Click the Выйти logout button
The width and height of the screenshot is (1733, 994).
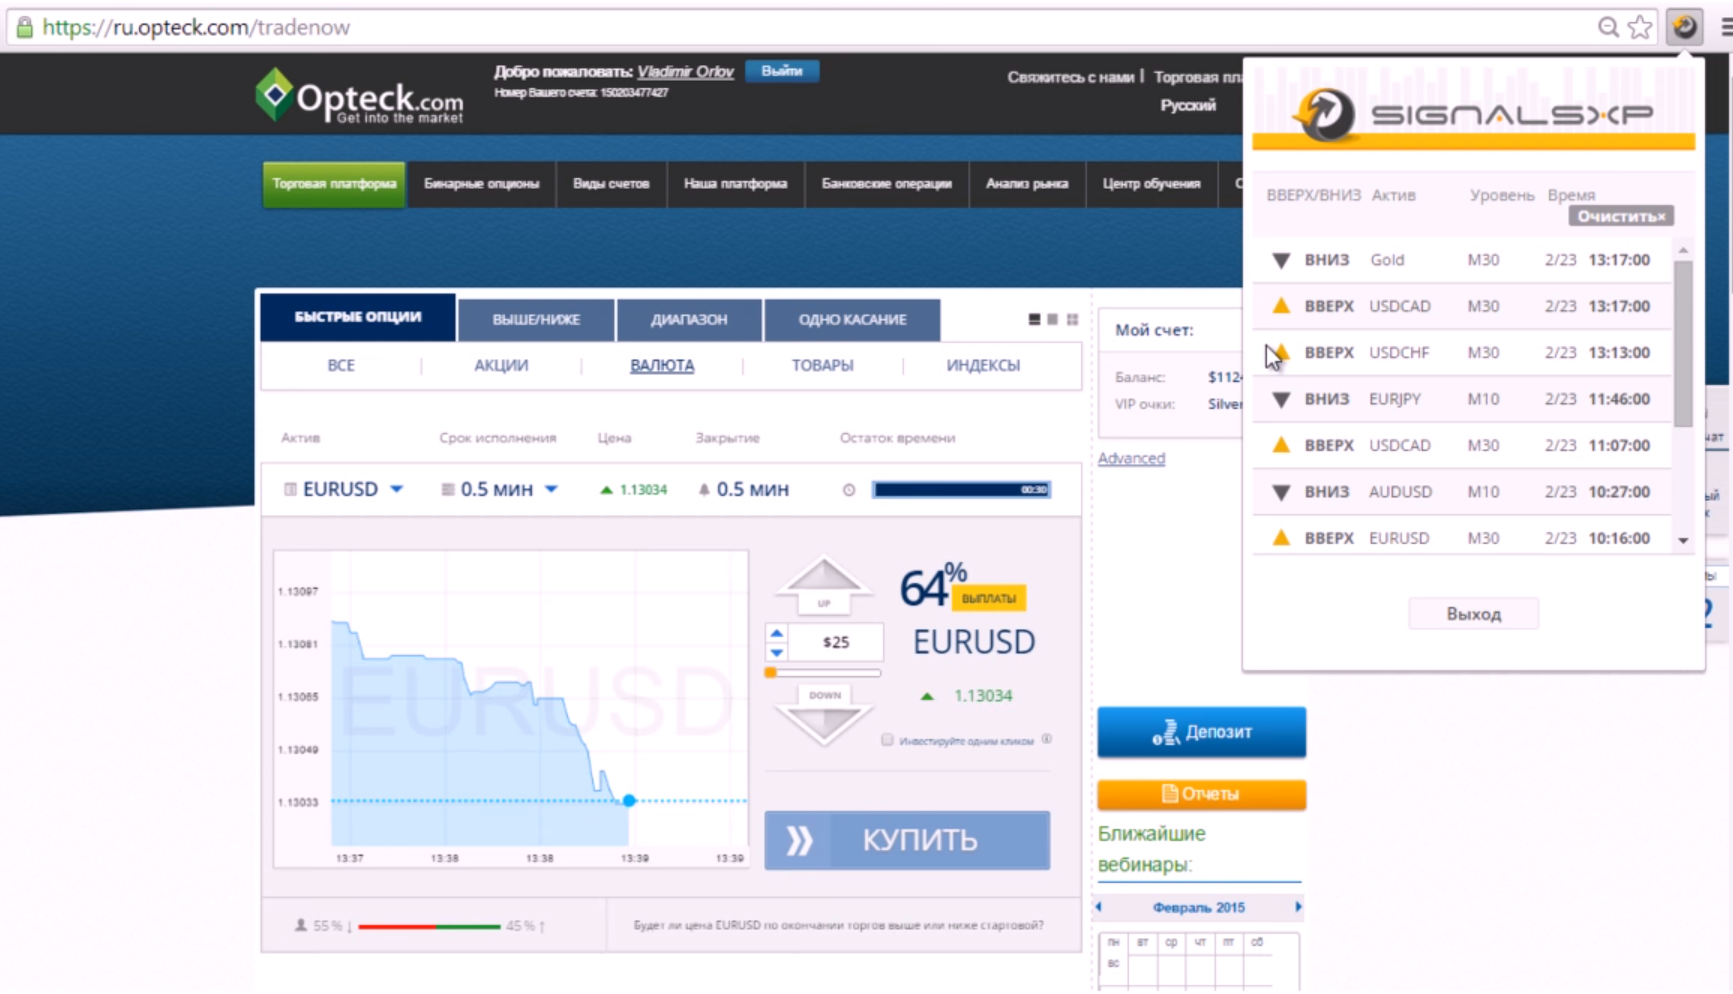coord(782,71)
